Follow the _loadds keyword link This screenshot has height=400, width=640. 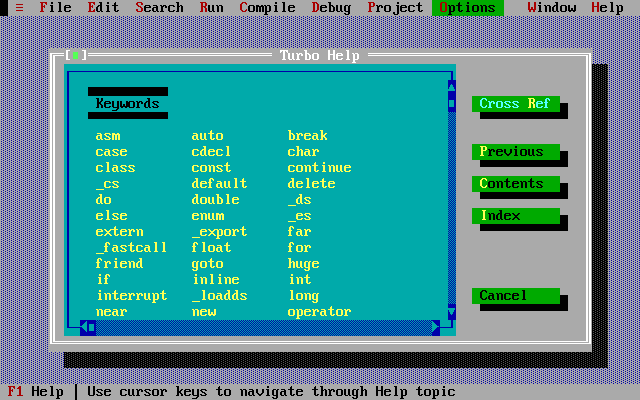click(219, 296)
